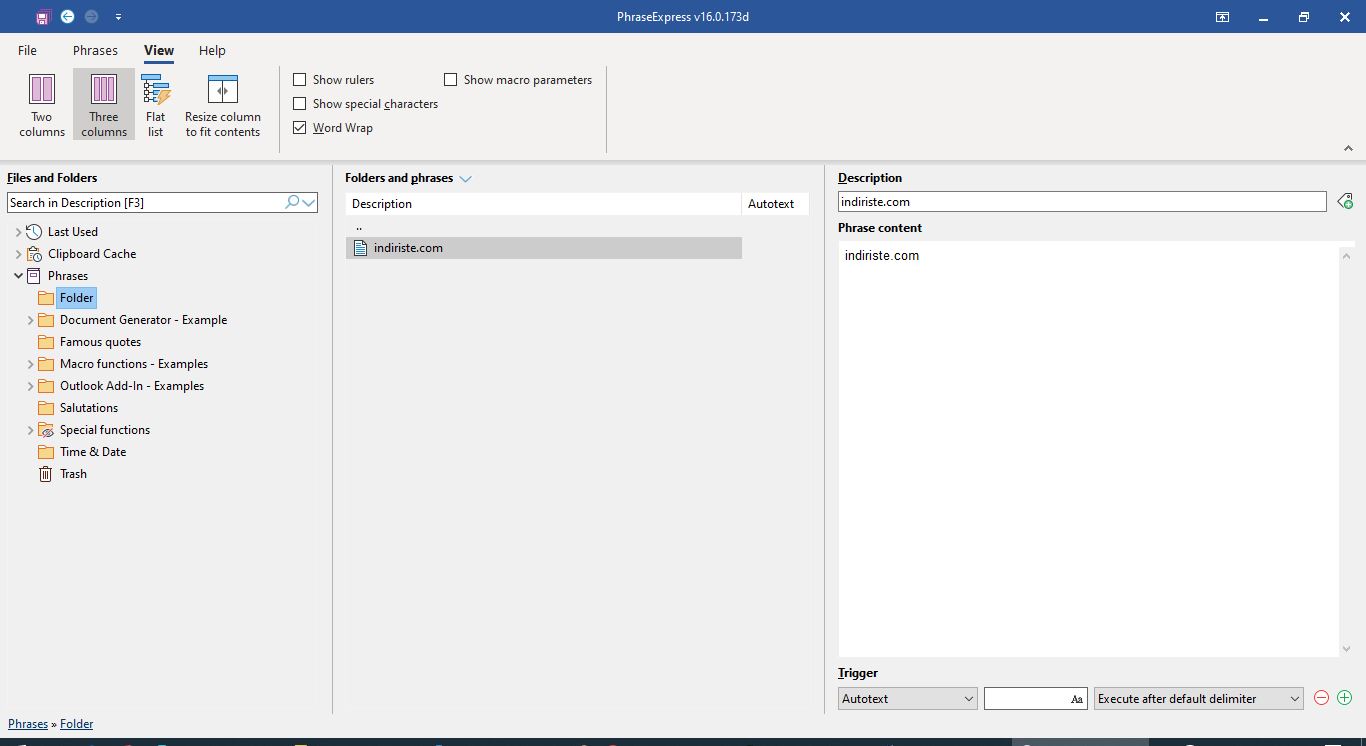Uncheck the Word Wrap checkbox

300,128
